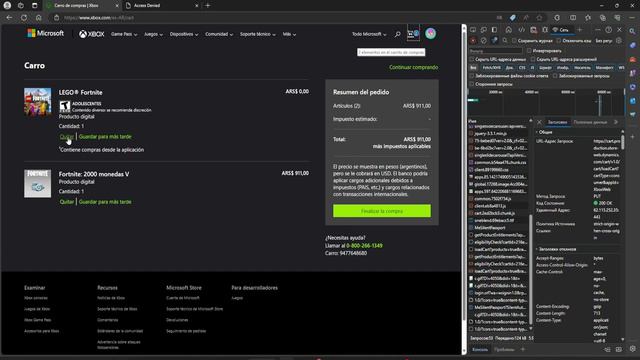The width and height of the screenshot is (640, 360).
Task: Enable Сохранять журнал checkbox
Action: tap(514, 41)
